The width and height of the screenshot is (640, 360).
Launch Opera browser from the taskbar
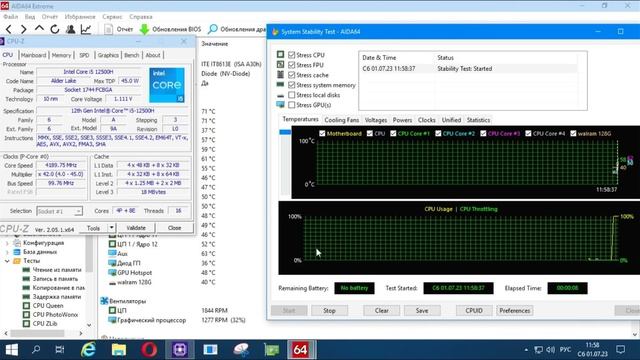coord(149,350)
